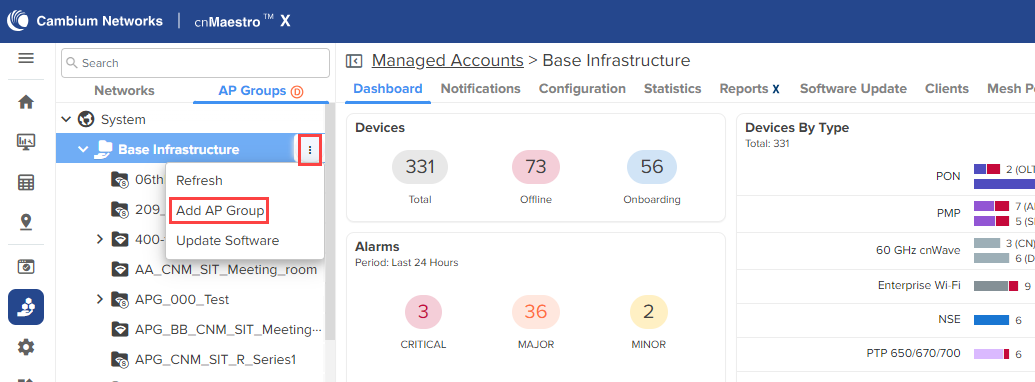This screenshot has height=382, width=1035.
Task: Collapse the System tree node
Action: point(66,119)
